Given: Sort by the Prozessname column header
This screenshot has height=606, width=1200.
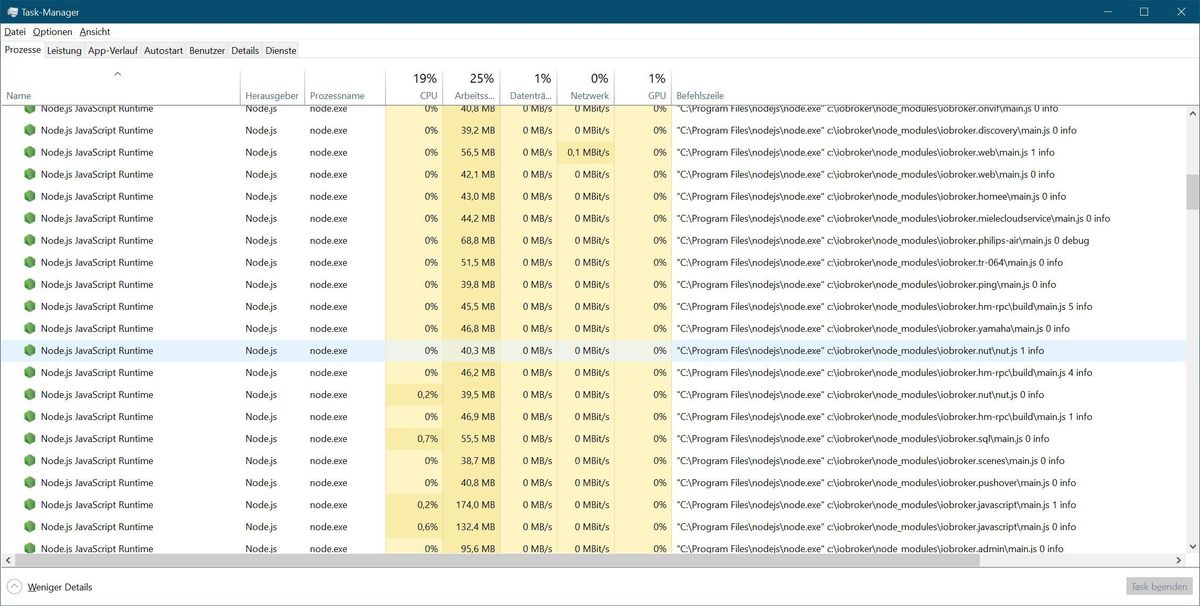Looking at the screenshot, I should [345, 87].
